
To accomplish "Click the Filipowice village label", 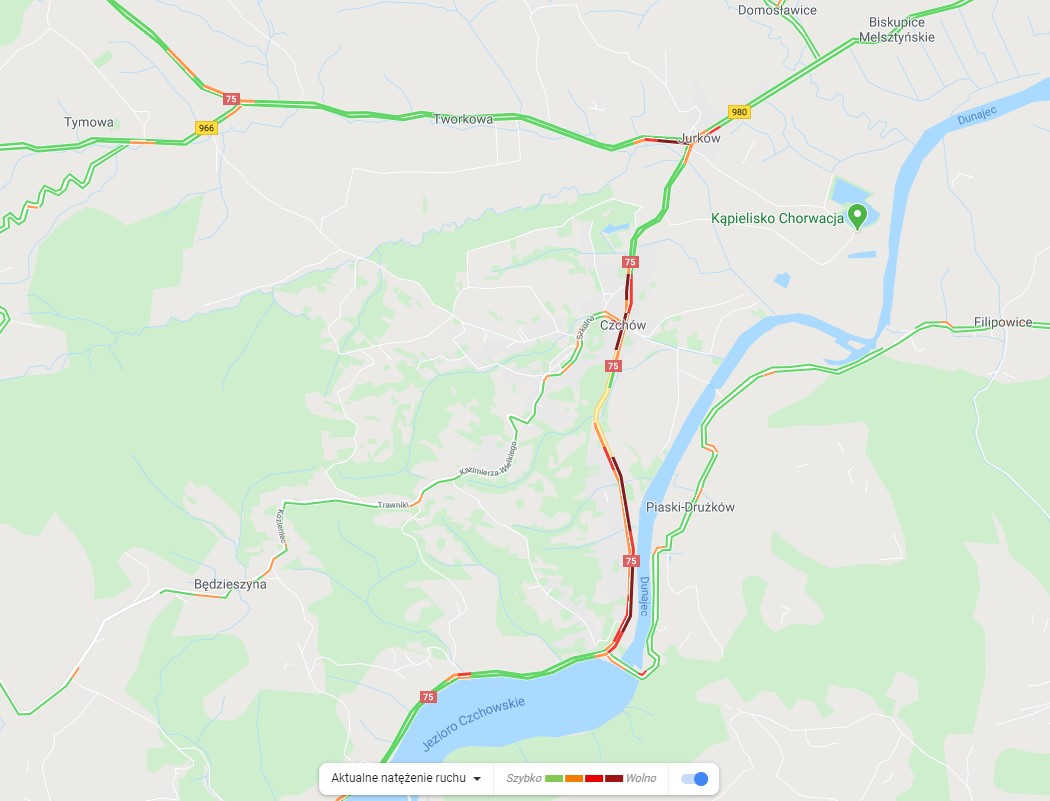I will (x=1002, y=322).
